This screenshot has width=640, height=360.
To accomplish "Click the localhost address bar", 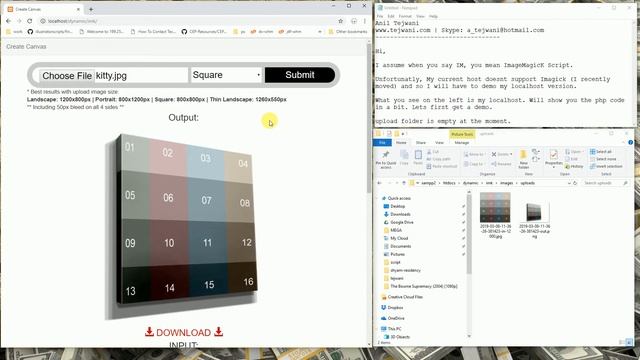I will pyautogui.click(x=188, y=21).
